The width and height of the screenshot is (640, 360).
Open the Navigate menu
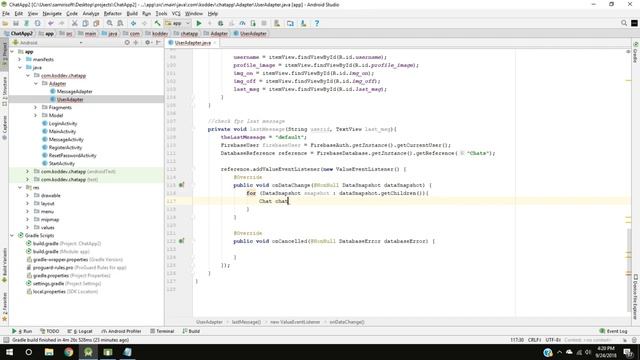pos(52,13)
